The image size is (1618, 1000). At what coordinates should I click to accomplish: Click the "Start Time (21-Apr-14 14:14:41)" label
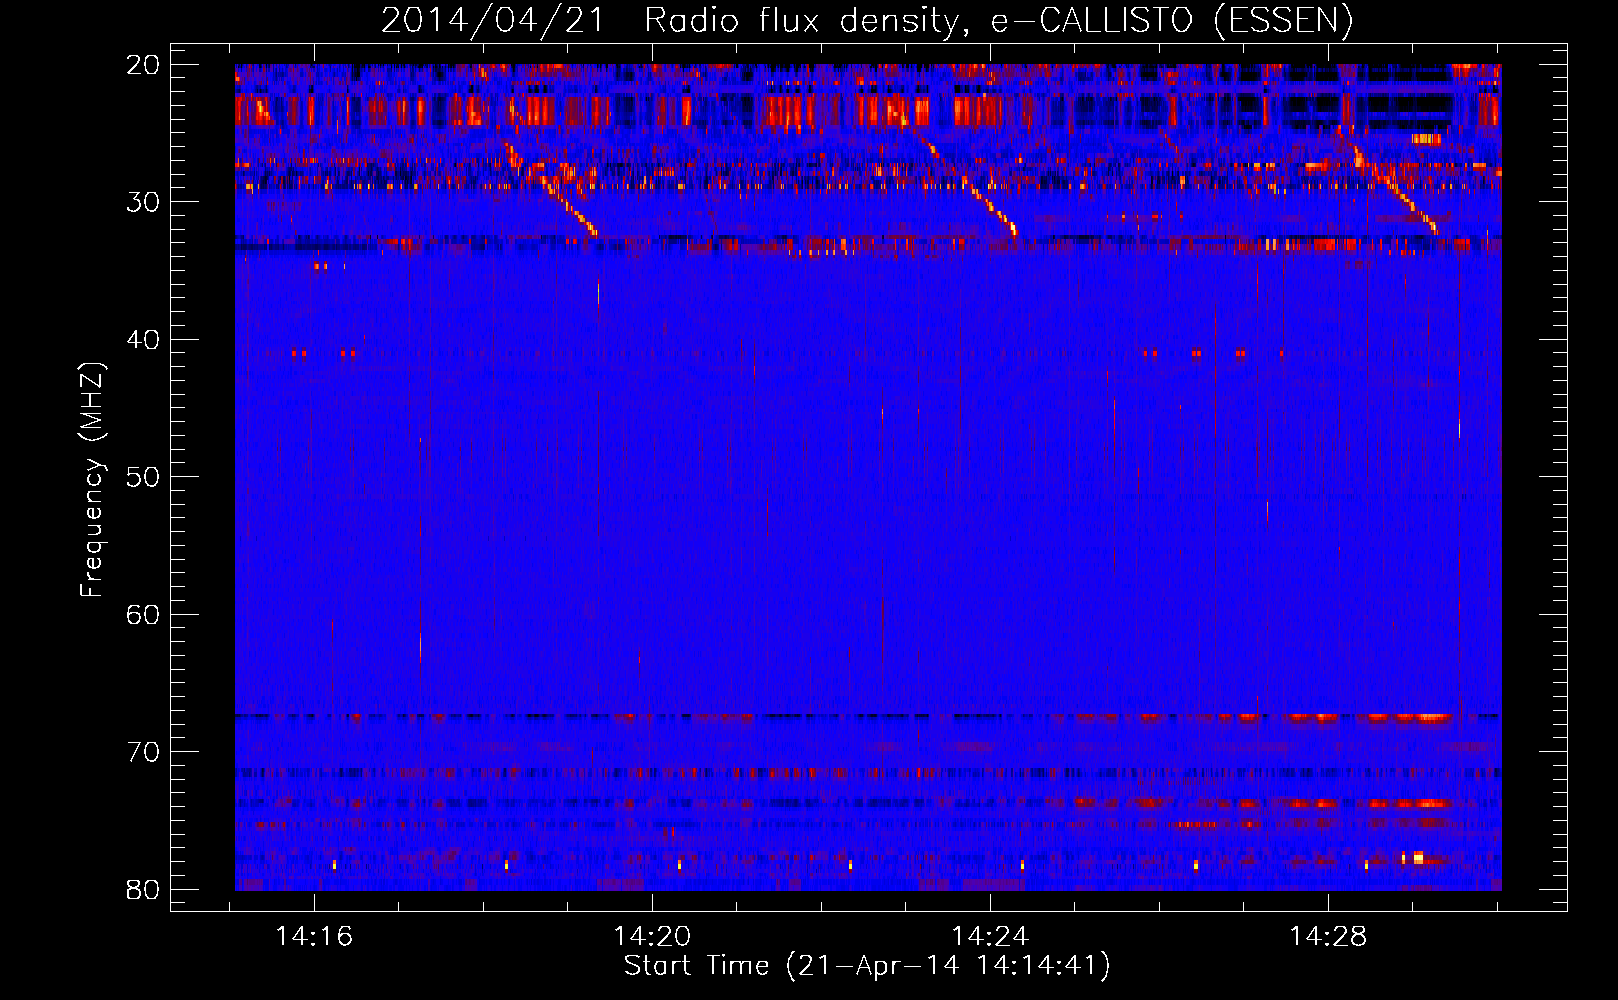click(867, 966)
